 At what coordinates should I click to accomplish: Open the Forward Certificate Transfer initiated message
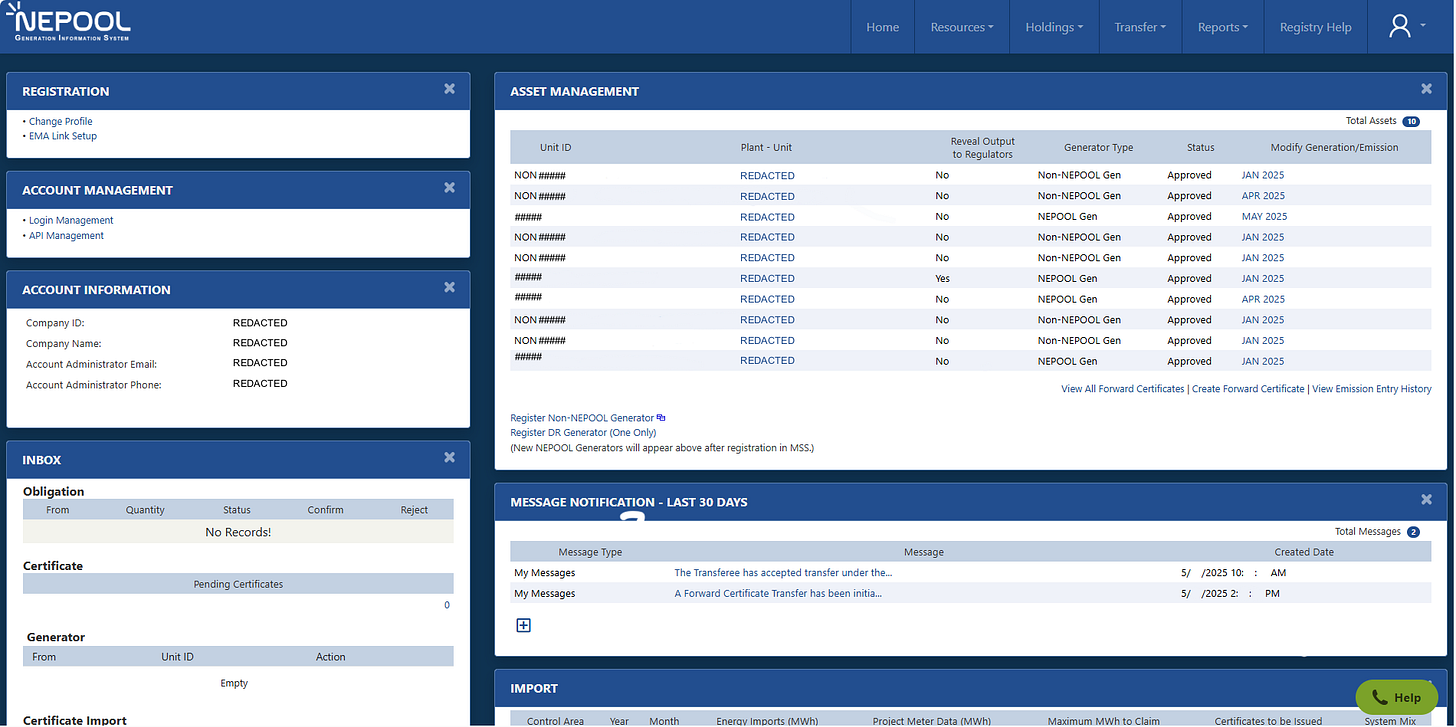point(778,594)
